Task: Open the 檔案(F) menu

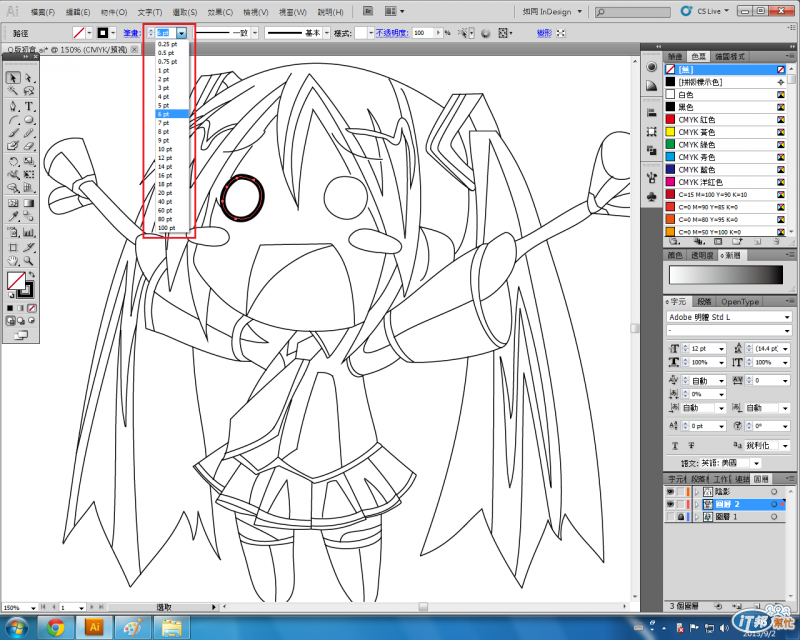Action: click(43, 12)
